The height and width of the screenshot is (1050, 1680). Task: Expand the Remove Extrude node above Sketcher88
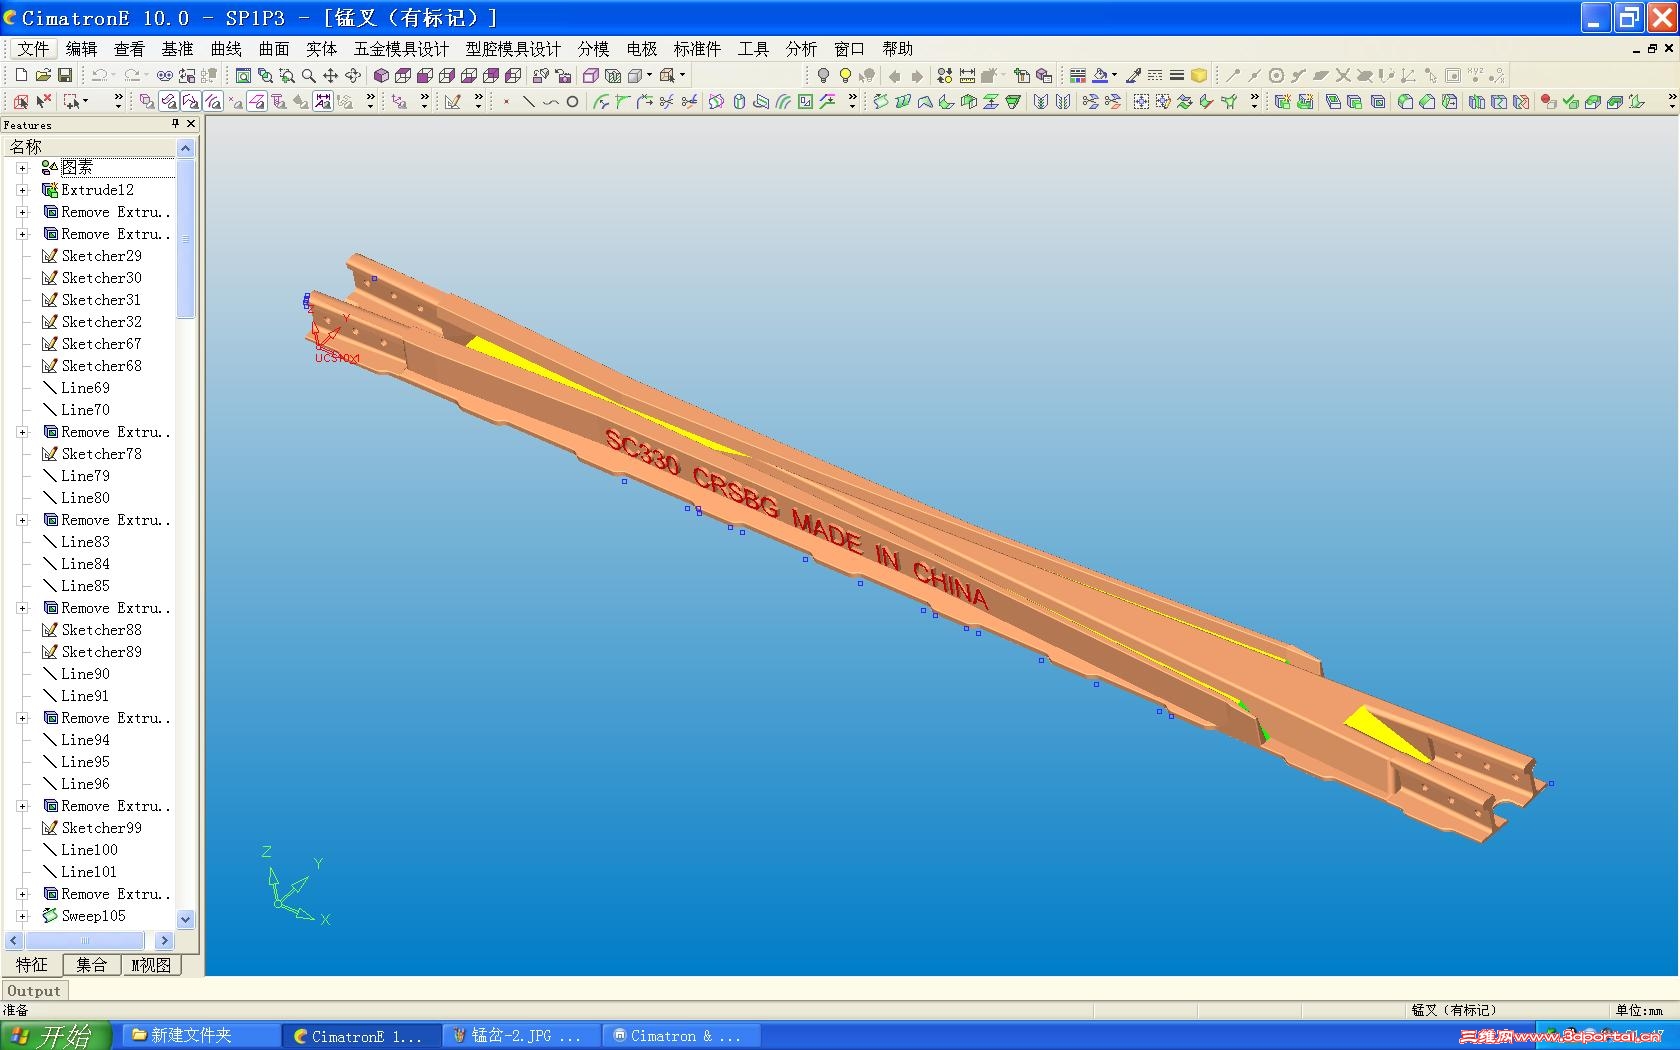[22, 608]
